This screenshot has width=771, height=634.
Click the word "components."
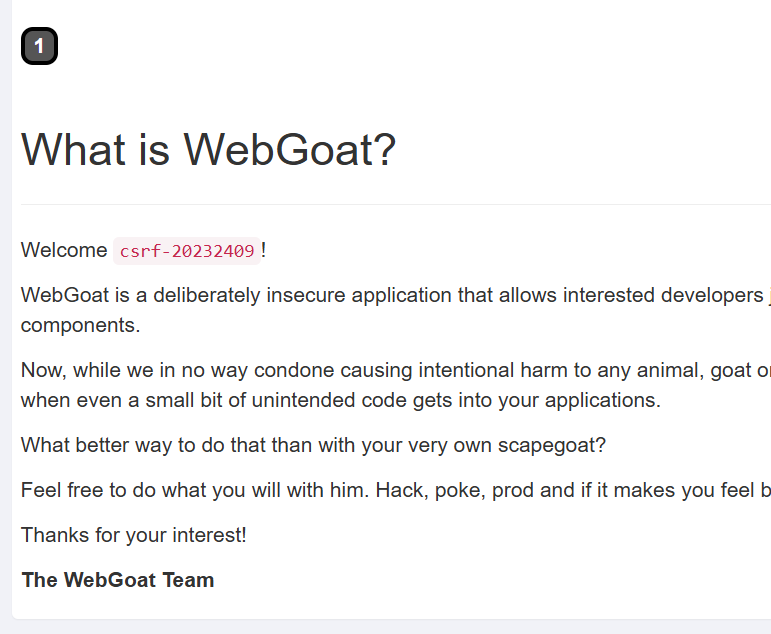(x=80, y=325)
